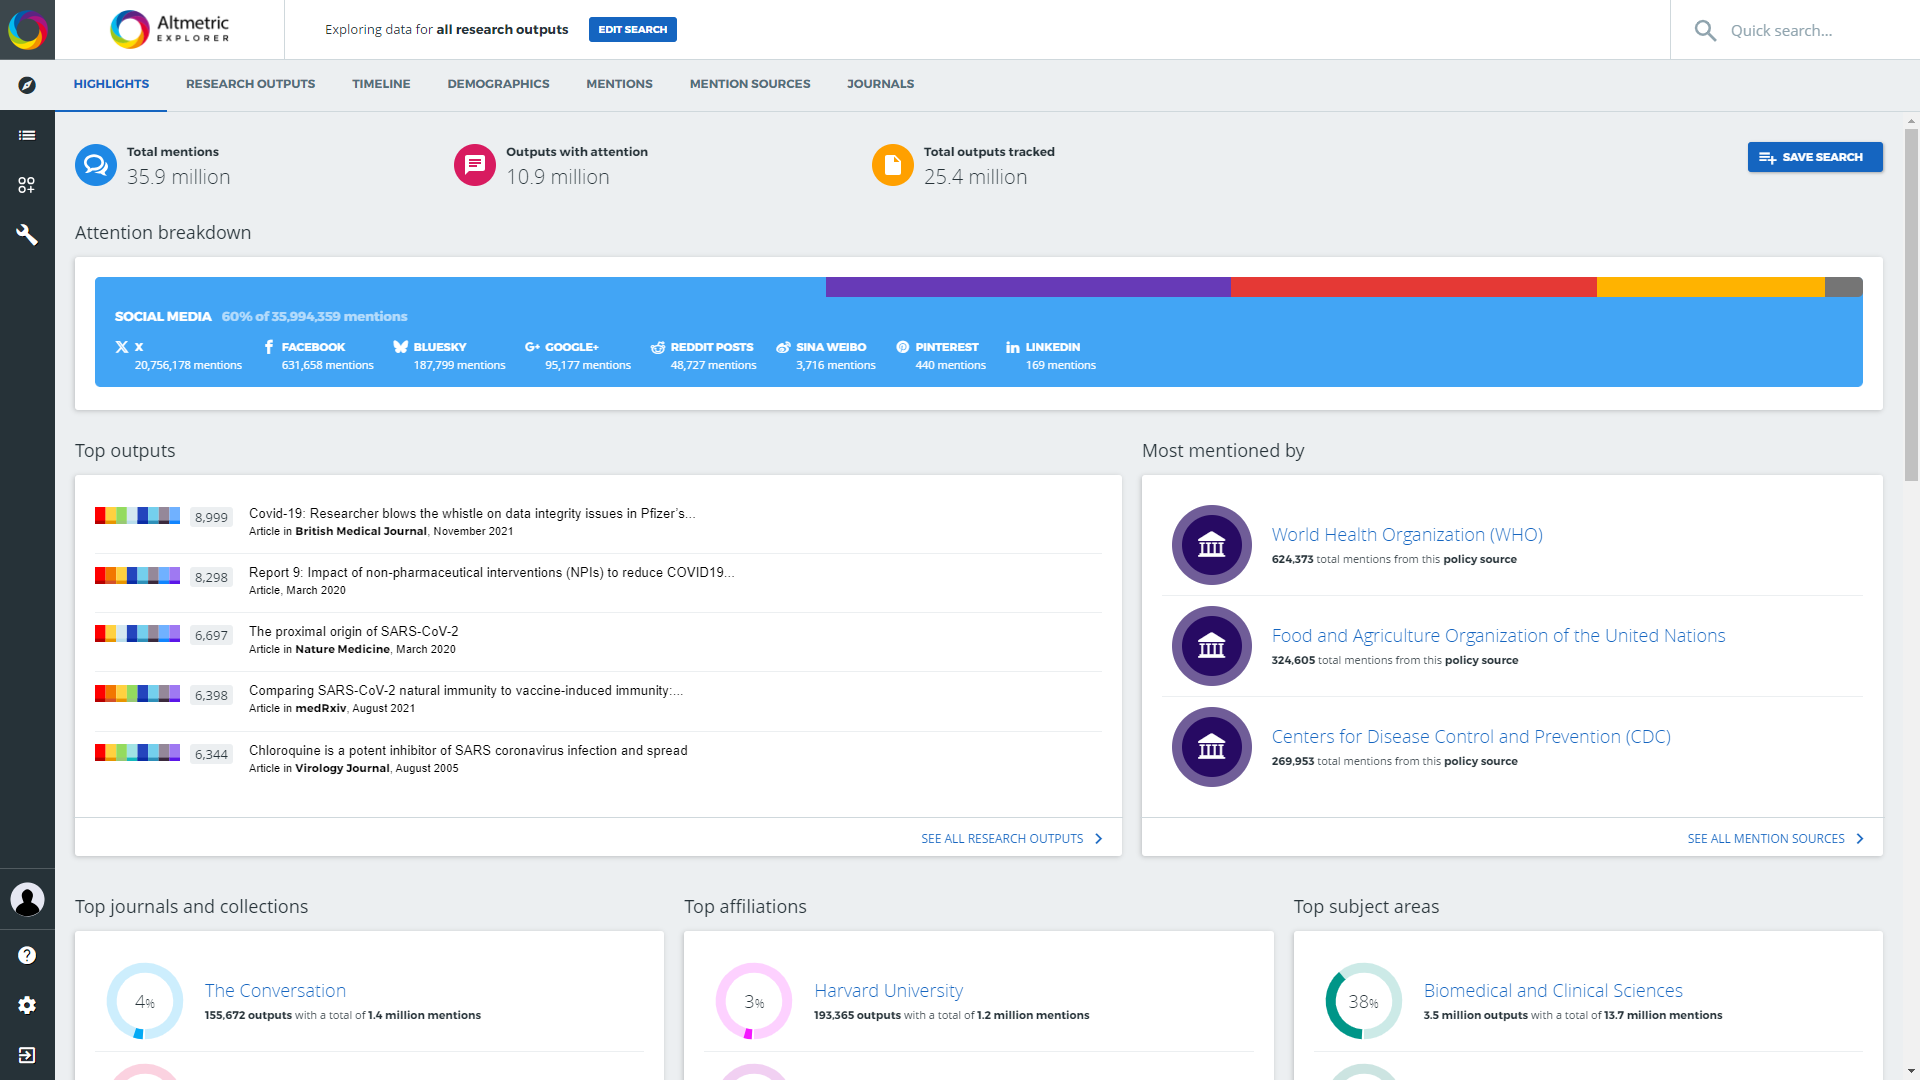
Task: Open the user profile icon
Action: (x=28, y=900)
